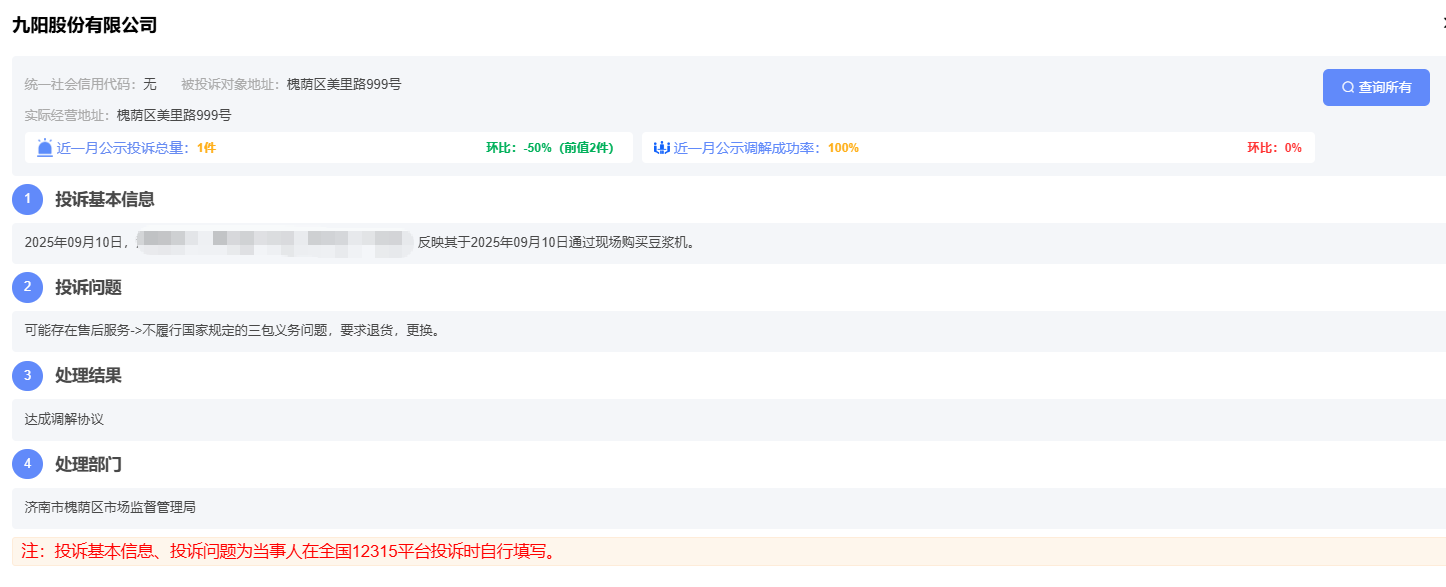Click the 实际经营地址 槐荫区美里路999号 text

tap(128, 115)
